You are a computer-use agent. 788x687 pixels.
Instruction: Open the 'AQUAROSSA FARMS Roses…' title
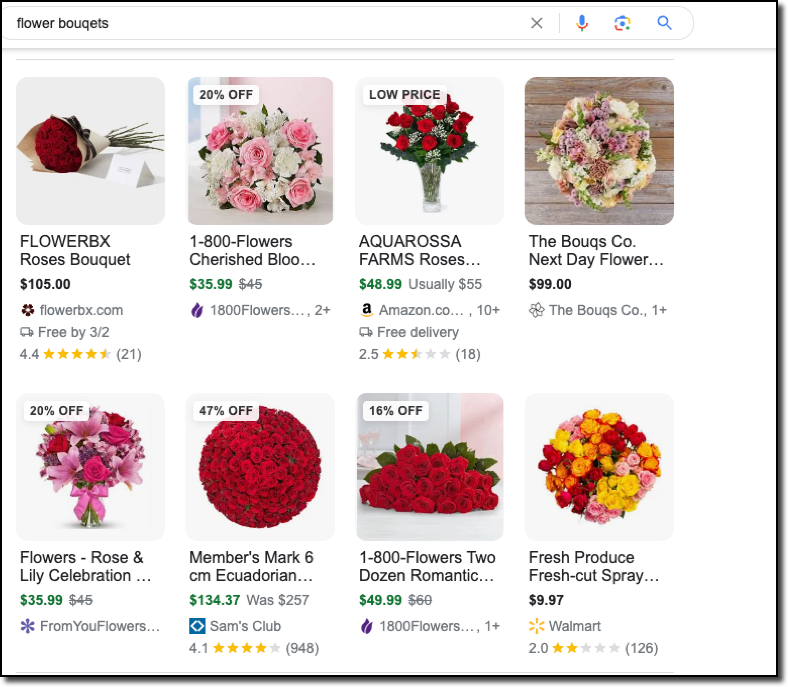[420, 250]
